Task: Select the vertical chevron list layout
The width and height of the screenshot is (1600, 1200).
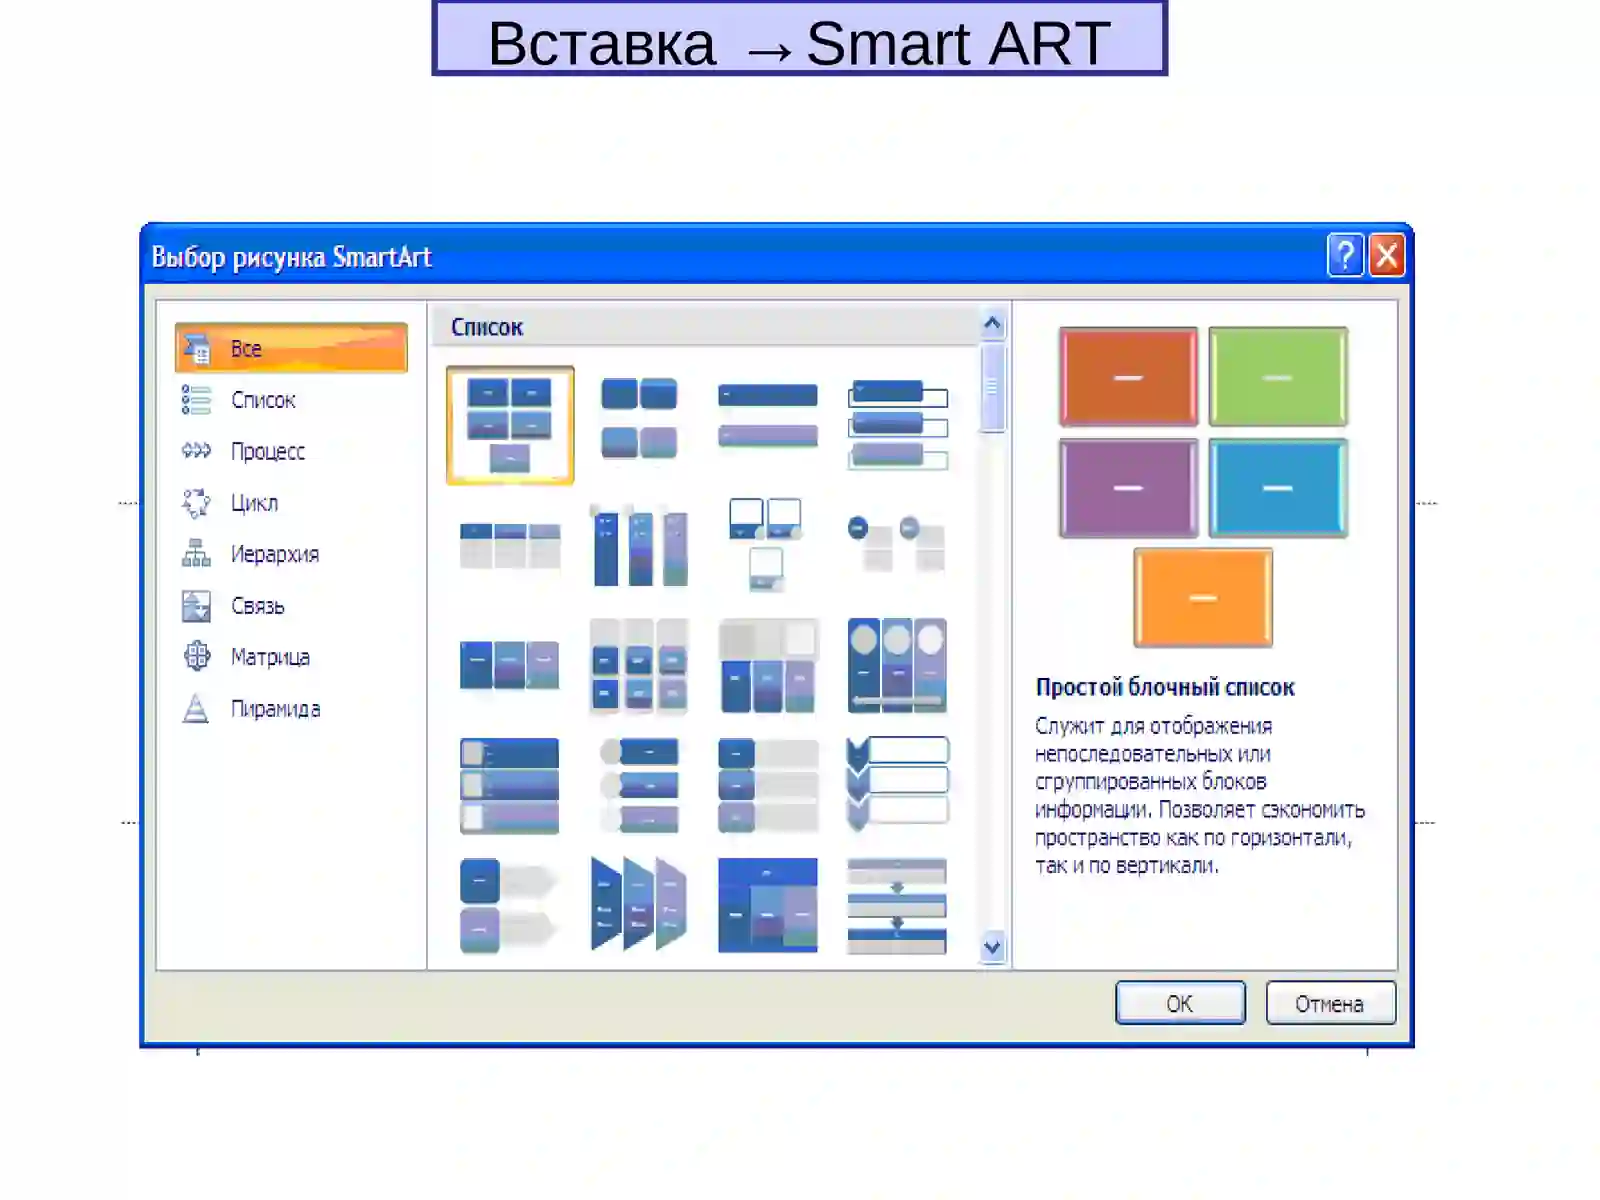Action: [x=897, y=785]
